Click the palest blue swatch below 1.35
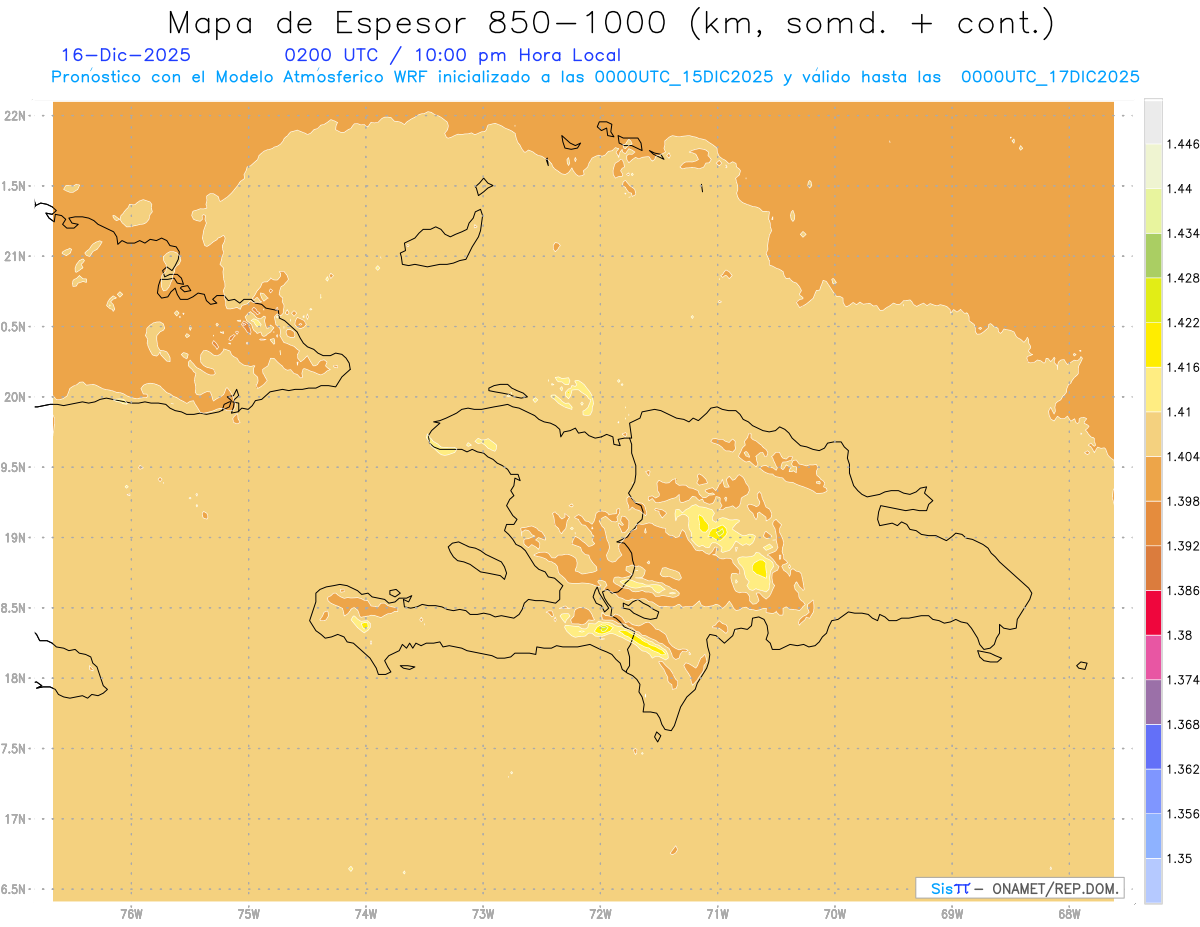This screenshot has height=927, width=1200. 1153,881
